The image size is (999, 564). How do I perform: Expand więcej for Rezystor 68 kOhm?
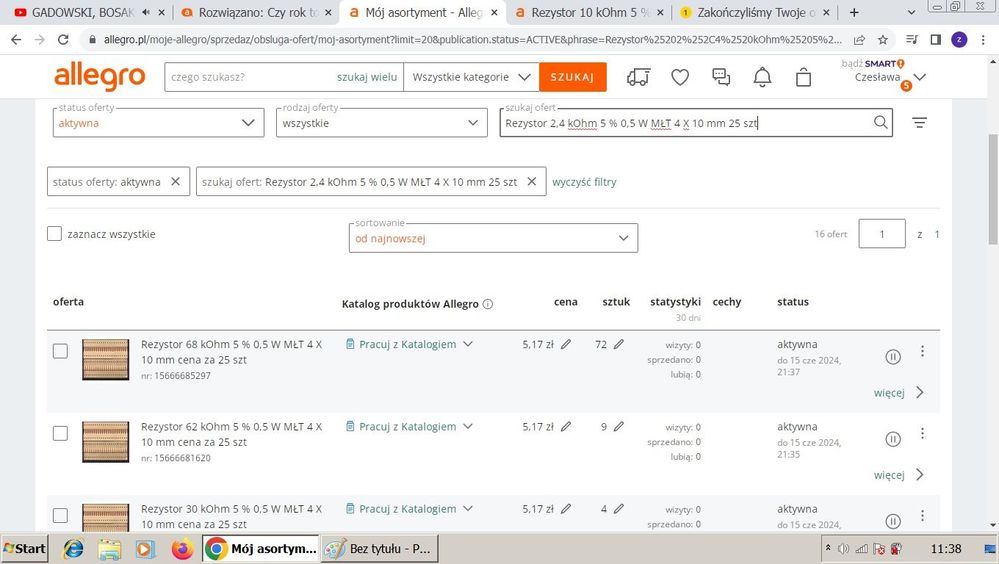click(898, 393)
